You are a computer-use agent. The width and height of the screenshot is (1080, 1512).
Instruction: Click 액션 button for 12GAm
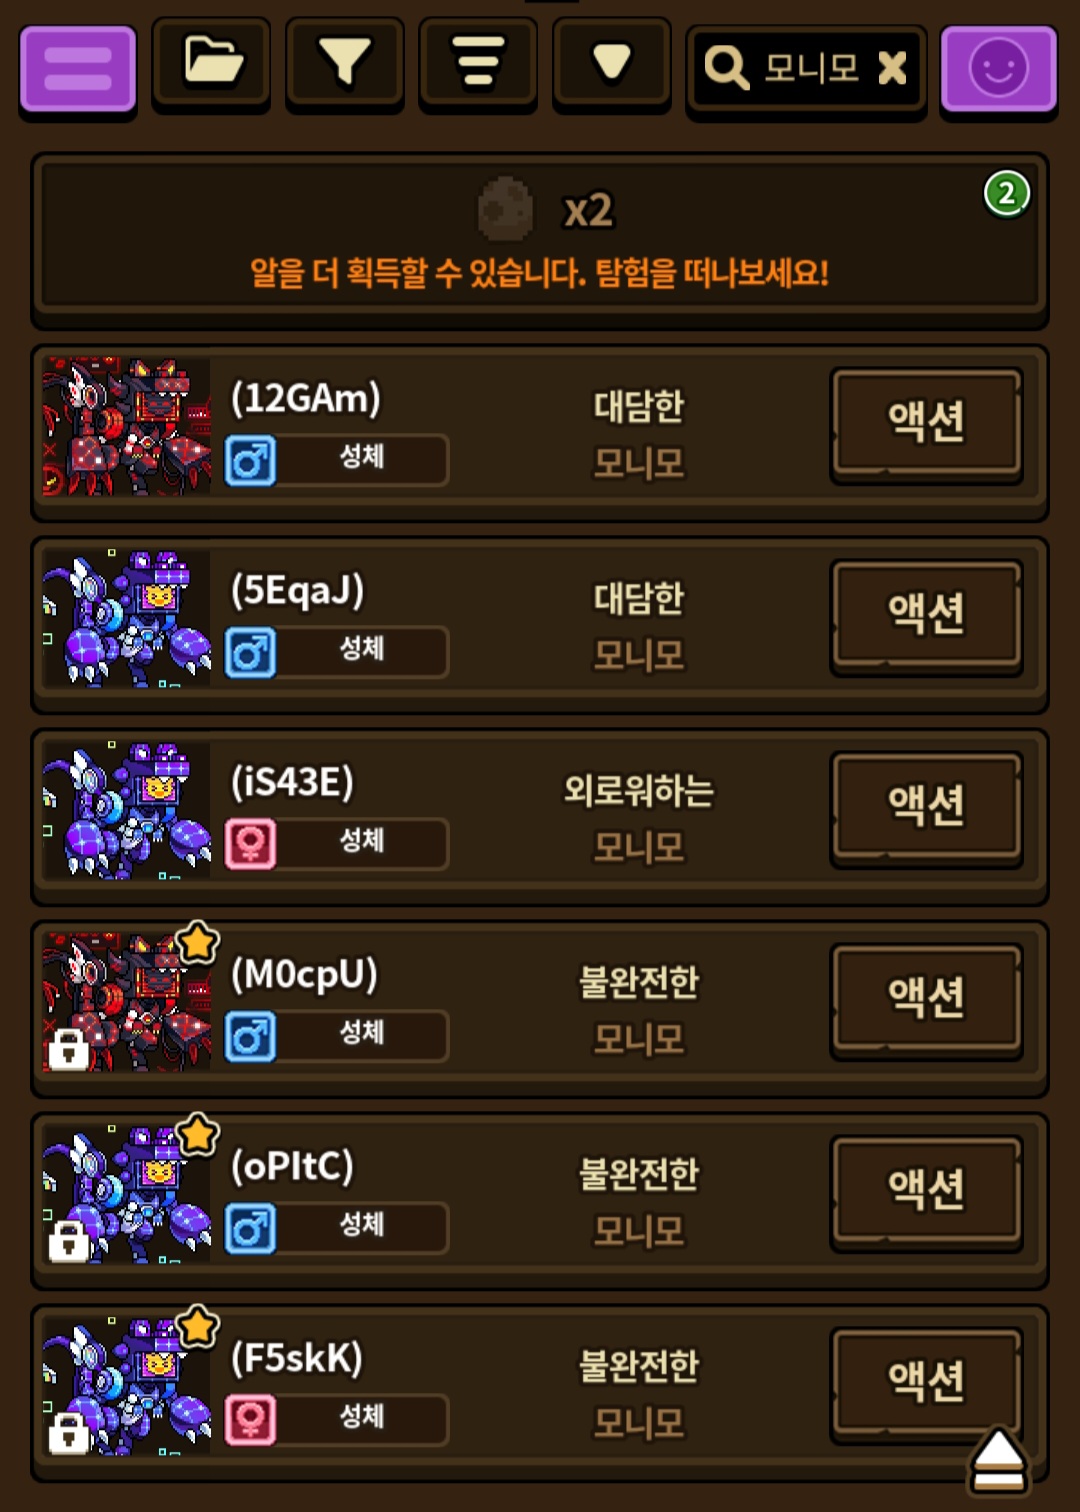click(926, 422)
